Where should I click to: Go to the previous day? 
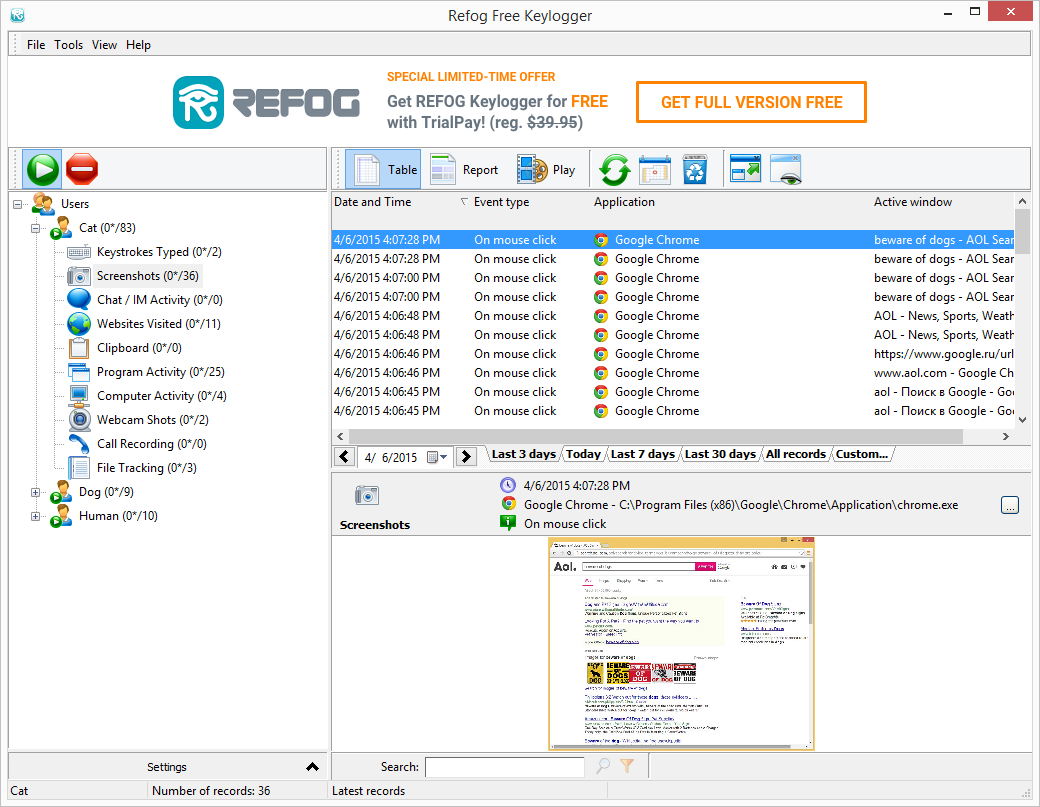[x=344, y=456]
